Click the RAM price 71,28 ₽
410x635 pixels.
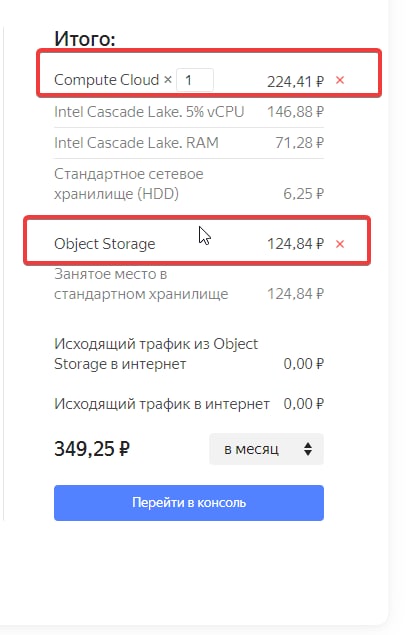(x=299, y=143)
